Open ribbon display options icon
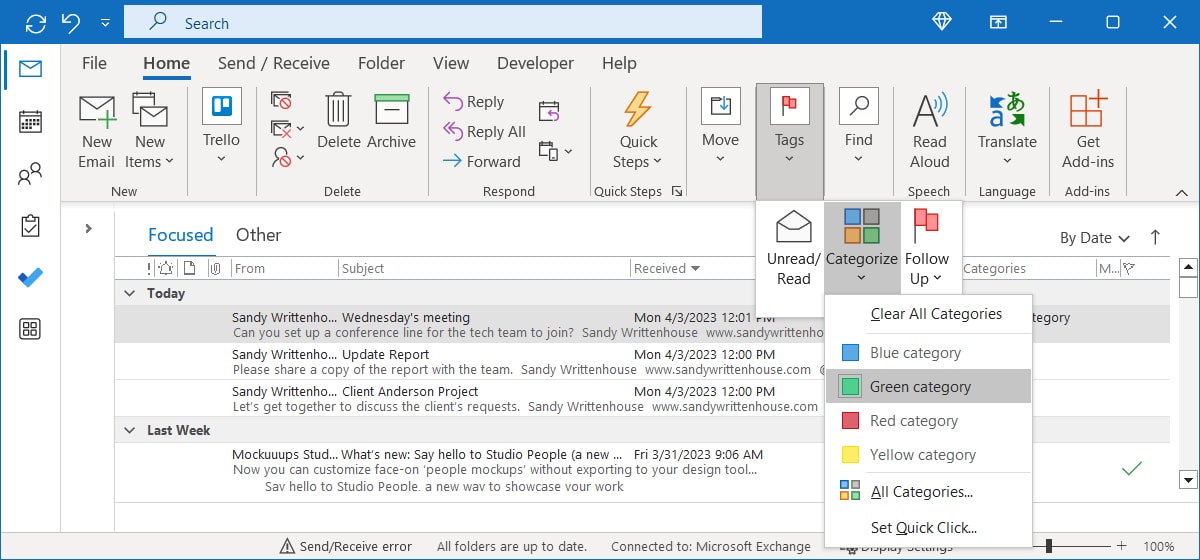This screenshot has width=1200, height=560. pos(998,22)
